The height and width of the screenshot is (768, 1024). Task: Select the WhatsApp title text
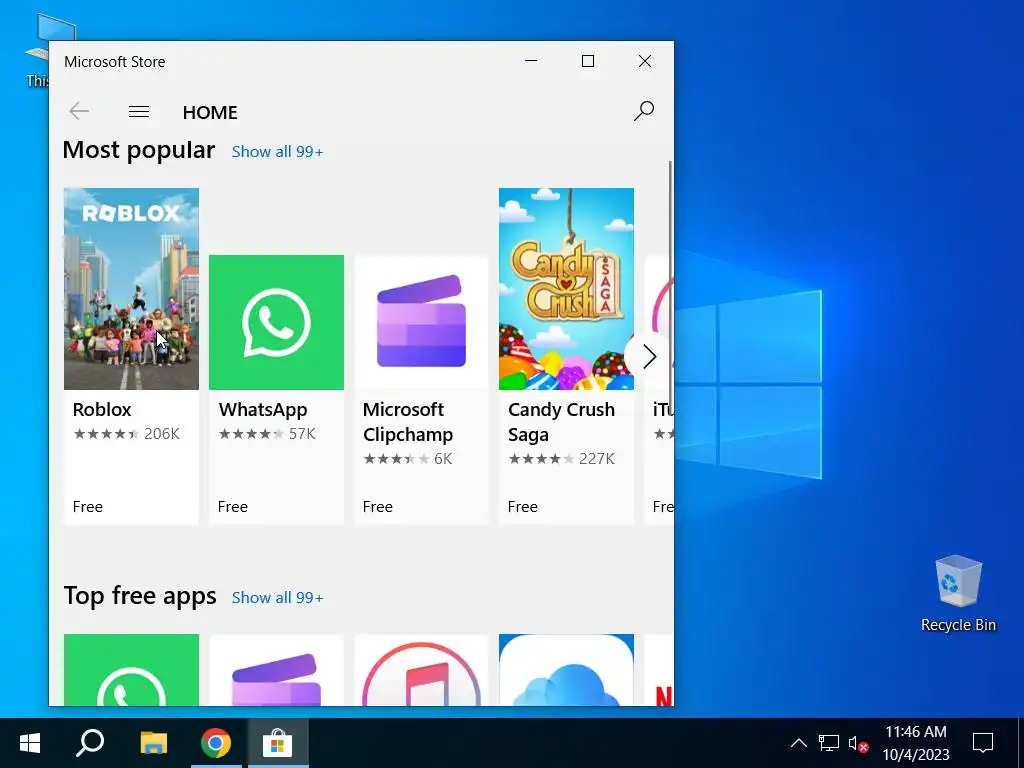pyautogui.click(x=263, y=409)
